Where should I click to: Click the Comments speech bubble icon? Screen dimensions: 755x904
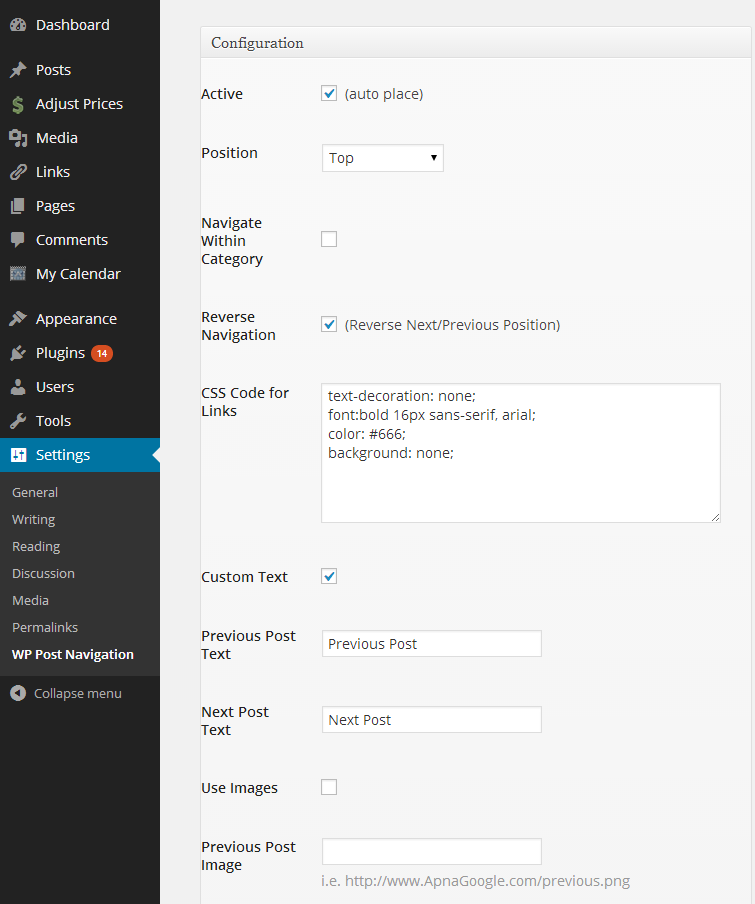point(18,240)
